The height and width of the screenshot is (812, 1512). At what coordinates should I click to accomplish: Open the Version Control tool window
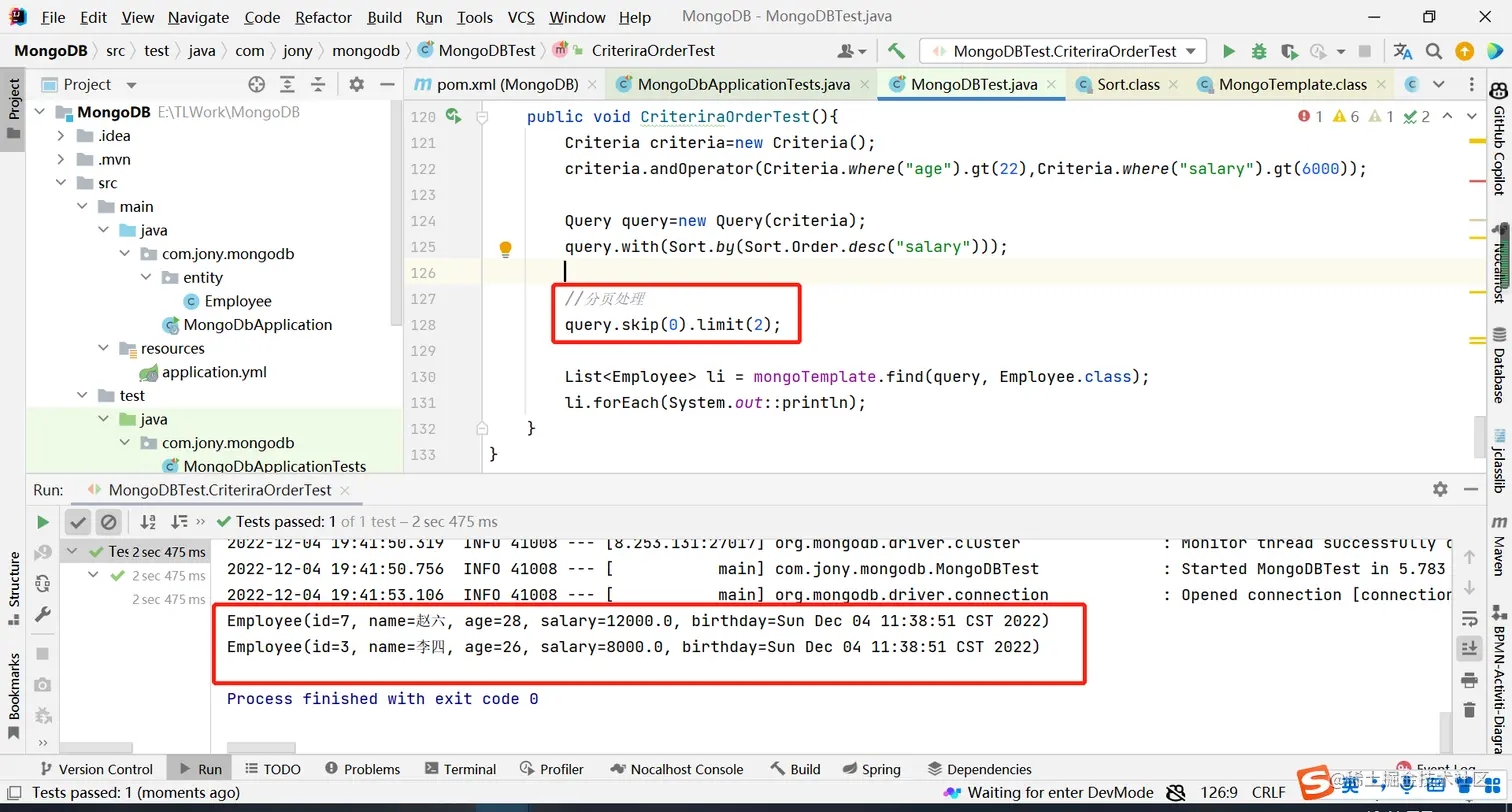pyautogui.click(x=96, y=769)
